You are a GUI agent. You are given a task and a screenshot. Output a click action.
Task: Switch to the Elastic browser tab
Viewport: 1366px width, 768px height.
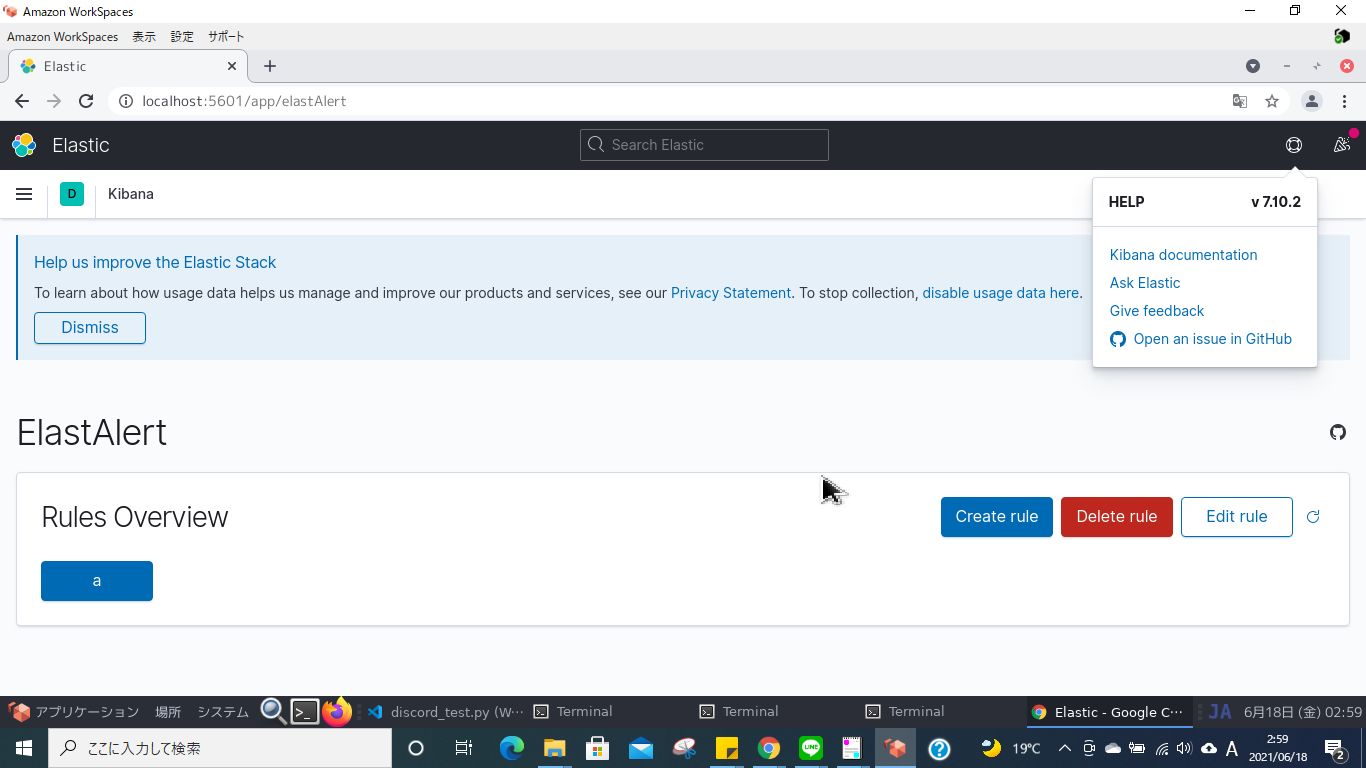[120, 66]
